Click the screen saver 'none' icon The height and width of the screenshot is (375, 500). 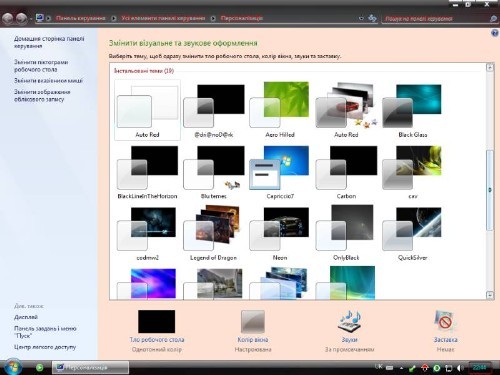(x=445, y=321)
